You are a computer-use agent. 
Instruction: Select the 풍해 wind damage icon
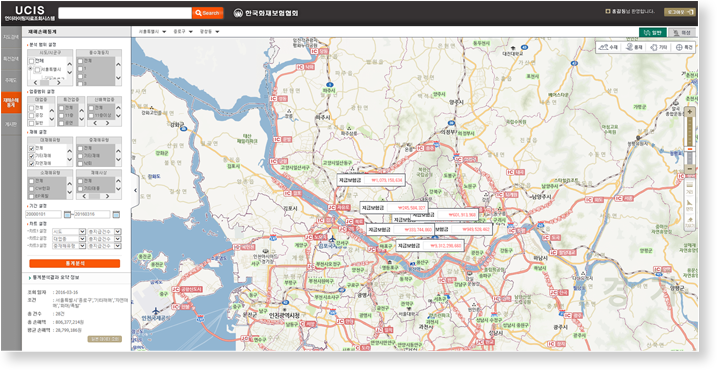[x=634, y=47]
